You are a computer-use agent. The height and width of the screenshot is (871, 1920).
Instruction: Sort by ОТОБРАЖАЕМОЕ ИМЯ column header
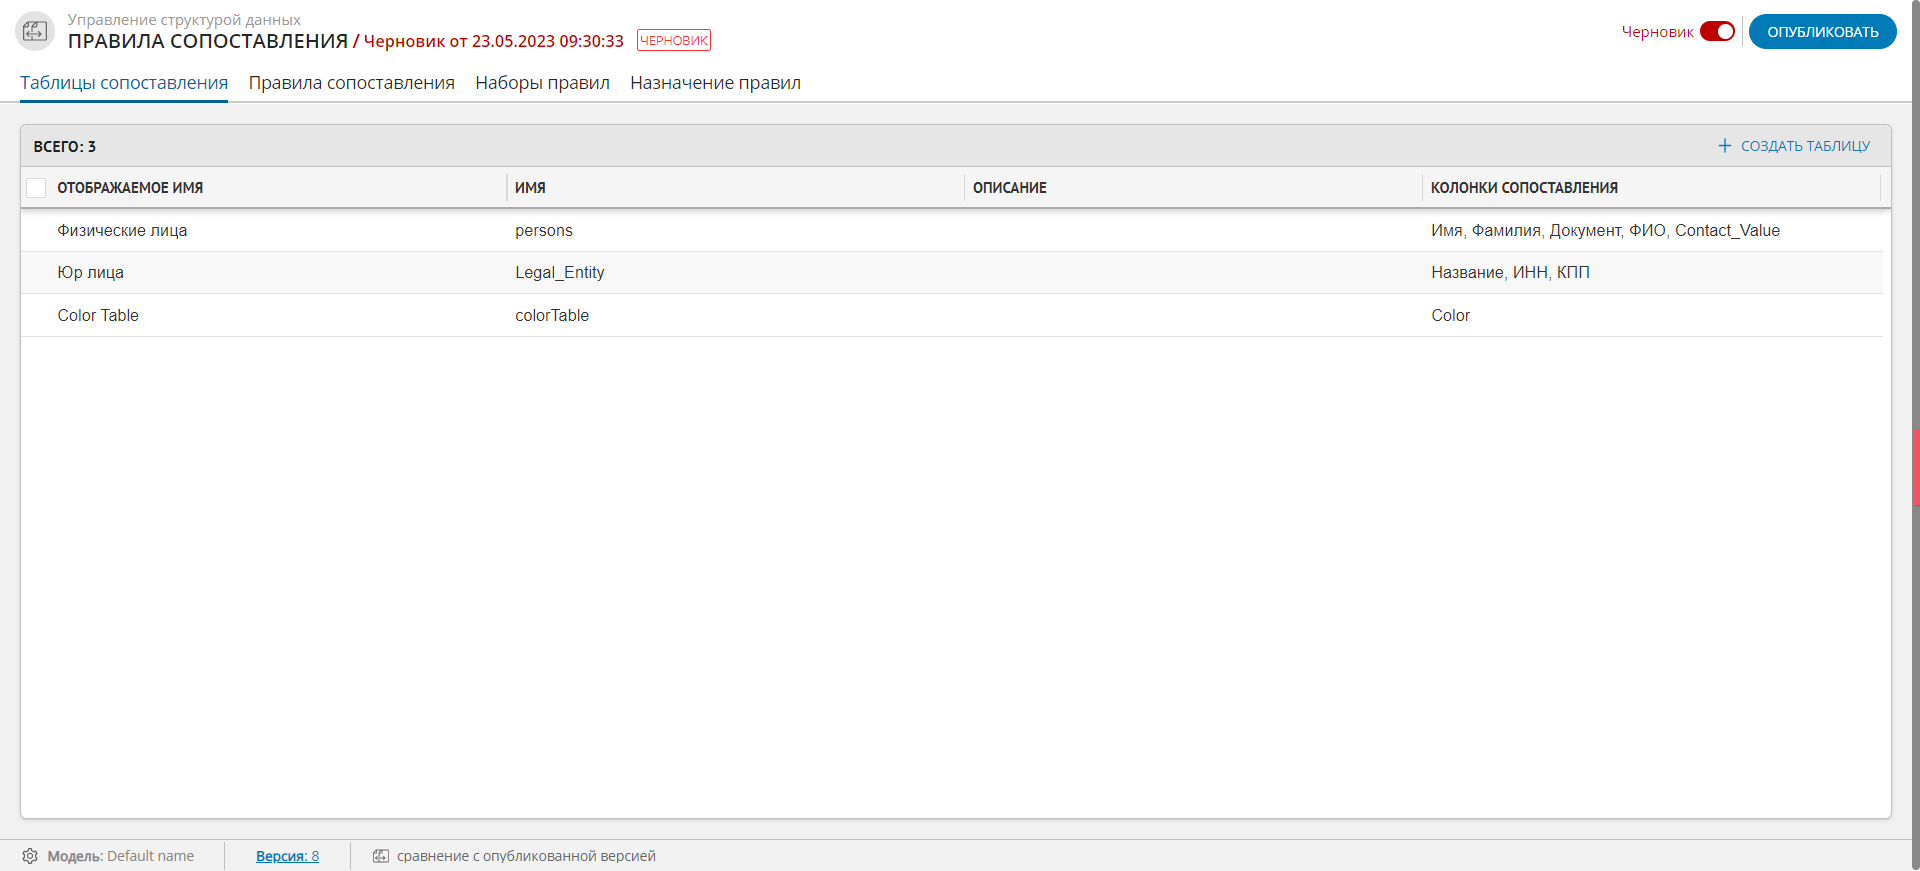pos(130,188)
